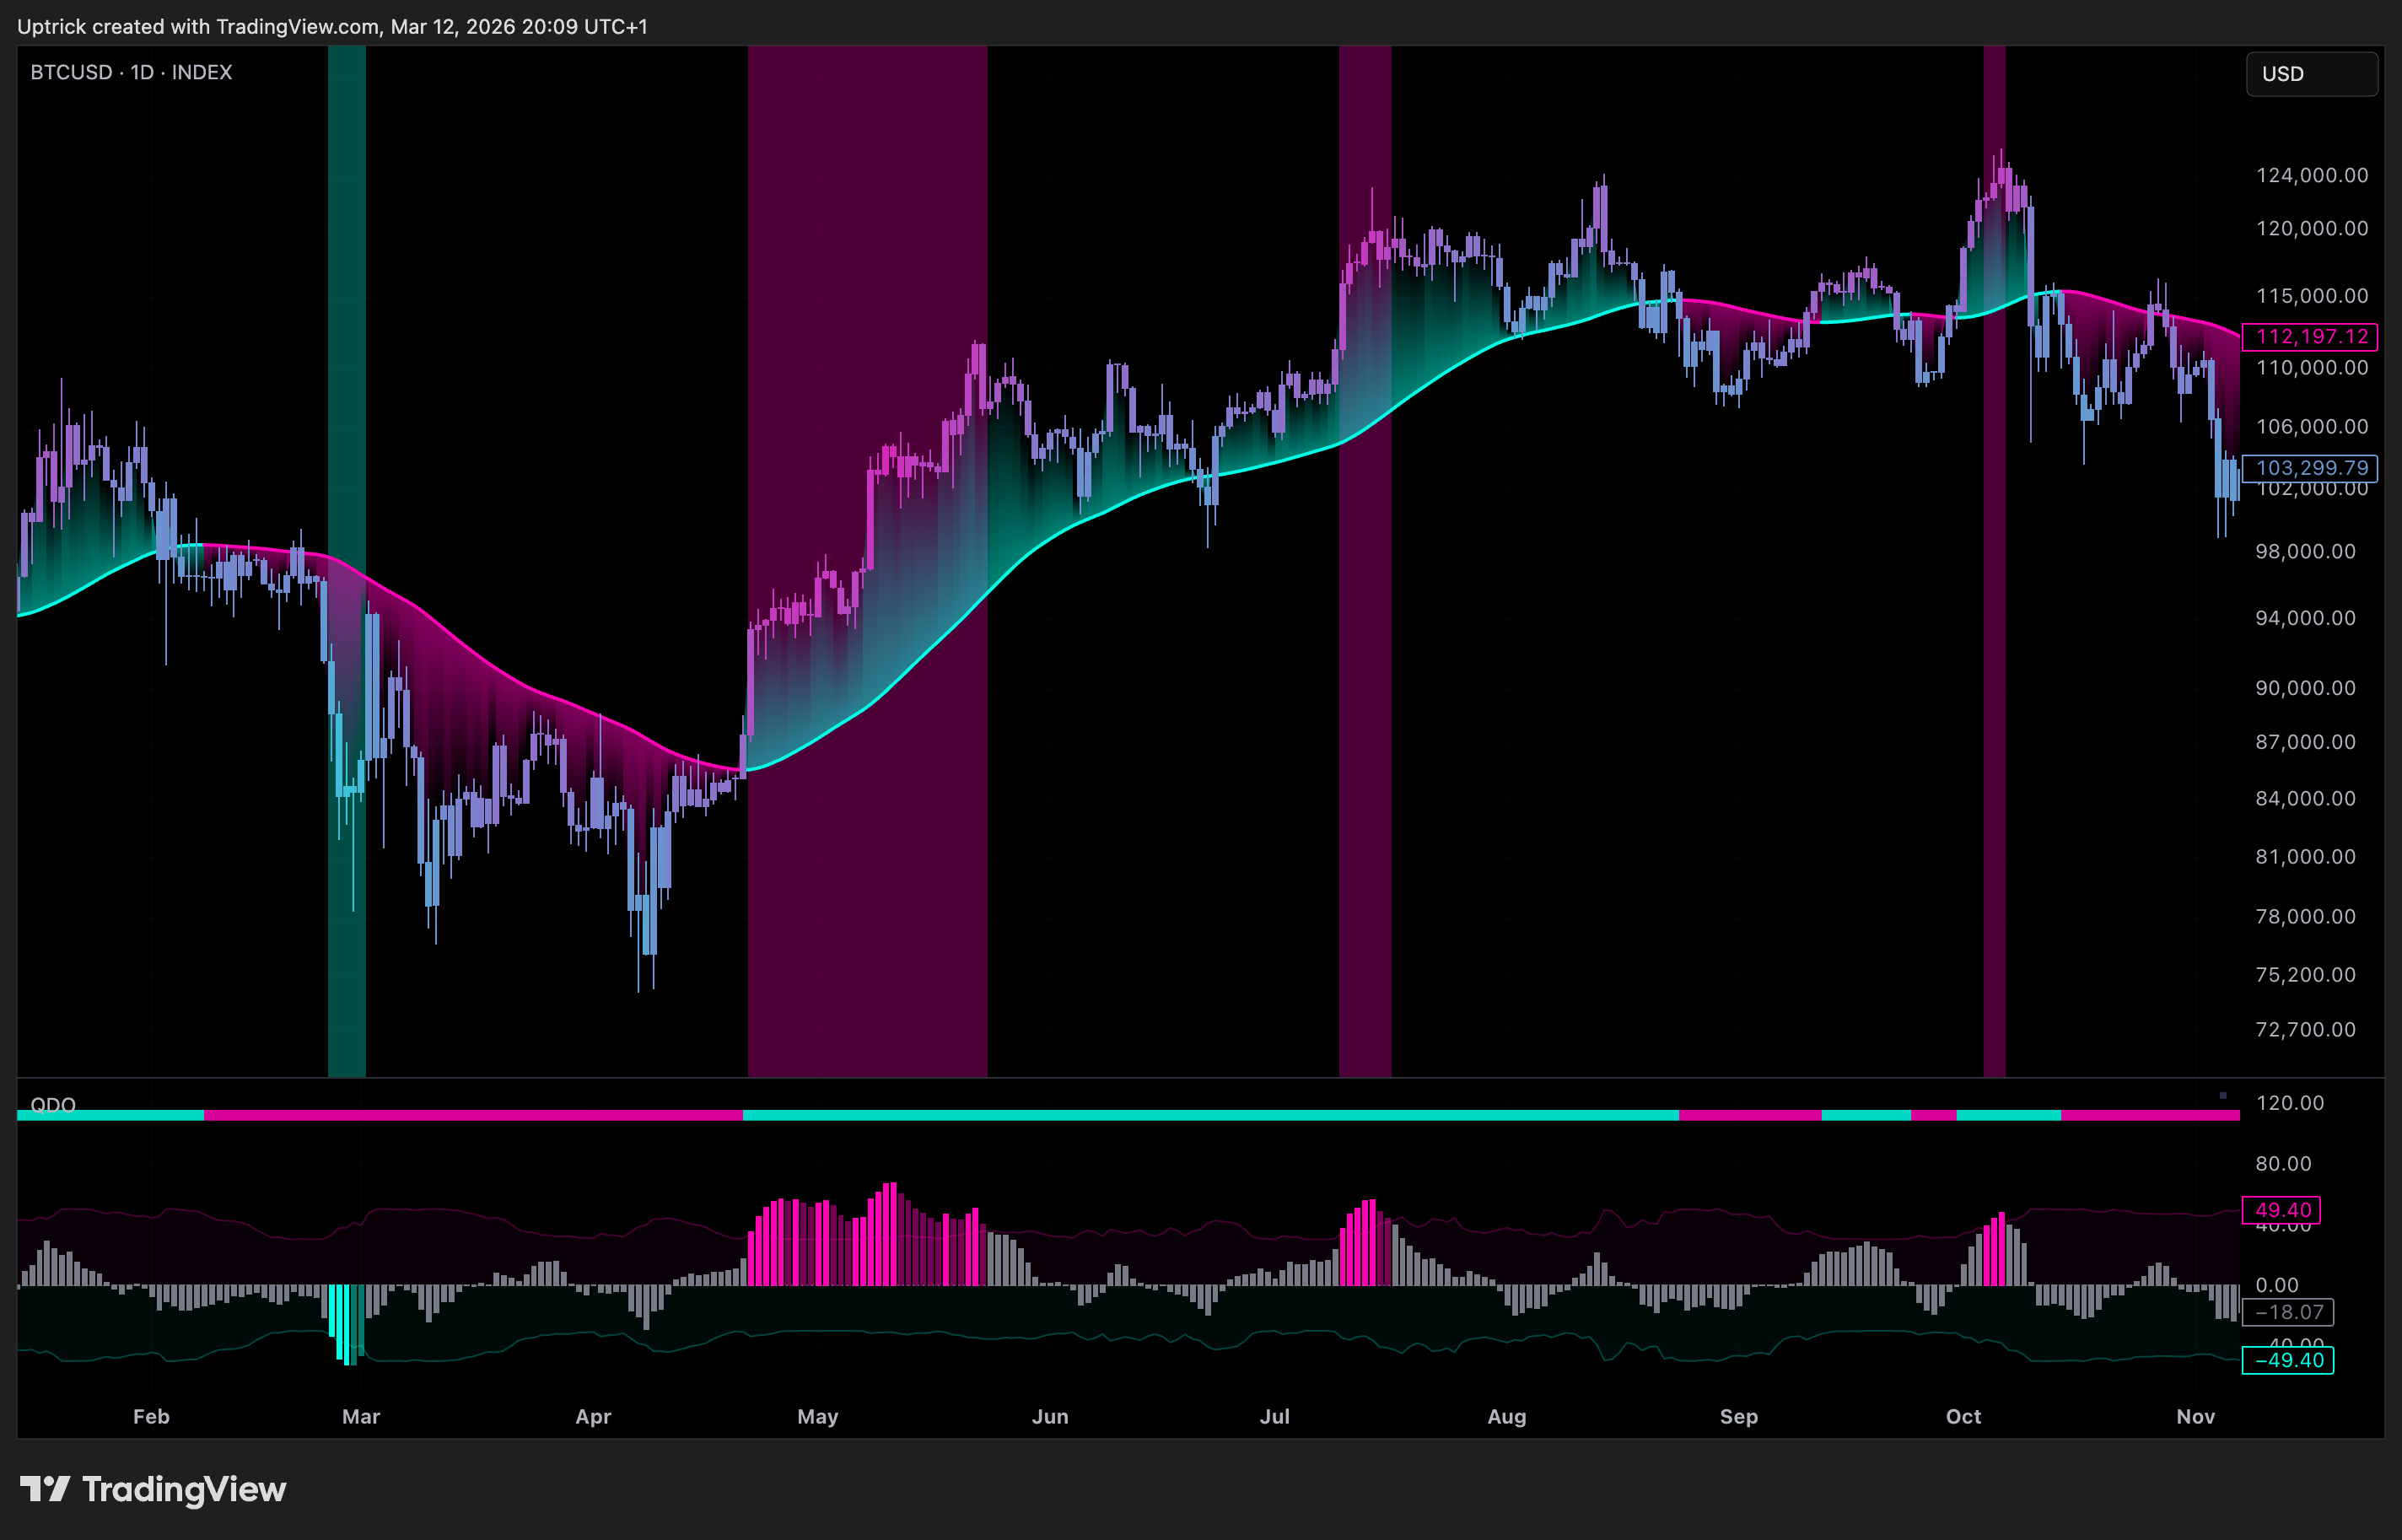Click the pink 49.40 oscillator value label
Viewport: 2402px width, 1540px height.
[x=2281, y=1210]
